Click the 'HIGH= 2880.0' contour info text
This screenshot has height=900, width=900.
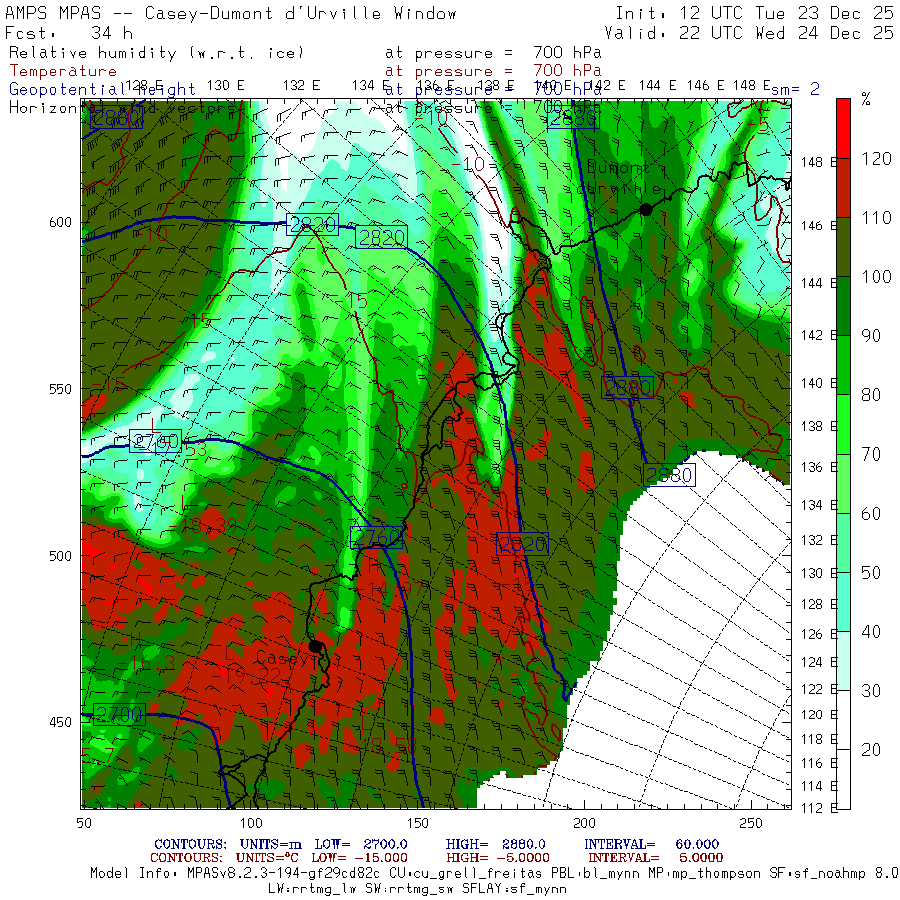(x=495, y=844)
